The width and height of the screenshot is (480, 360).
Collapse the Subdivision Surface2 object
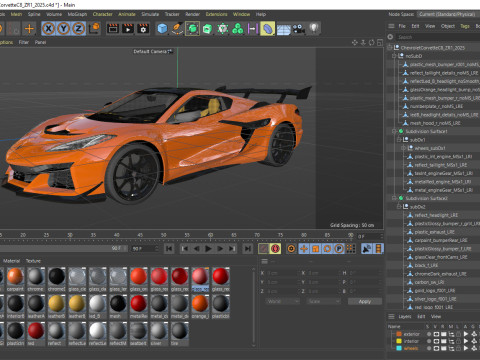pyautogui.click(x=394, y=198)
